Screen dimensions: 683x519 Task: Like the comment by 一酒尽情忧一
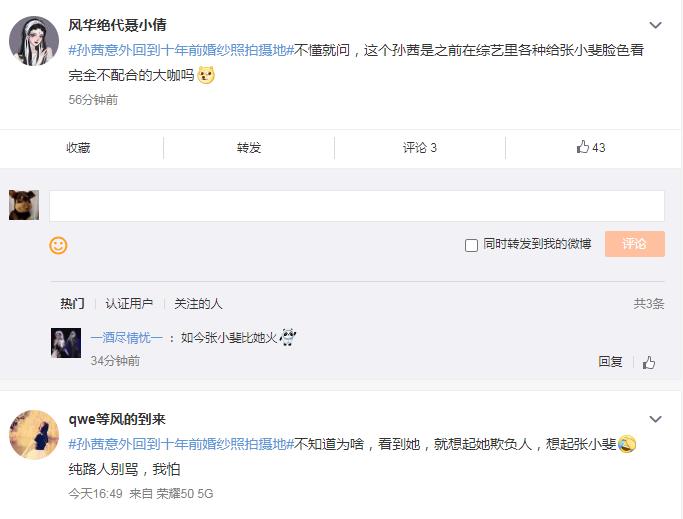(649, 362)
